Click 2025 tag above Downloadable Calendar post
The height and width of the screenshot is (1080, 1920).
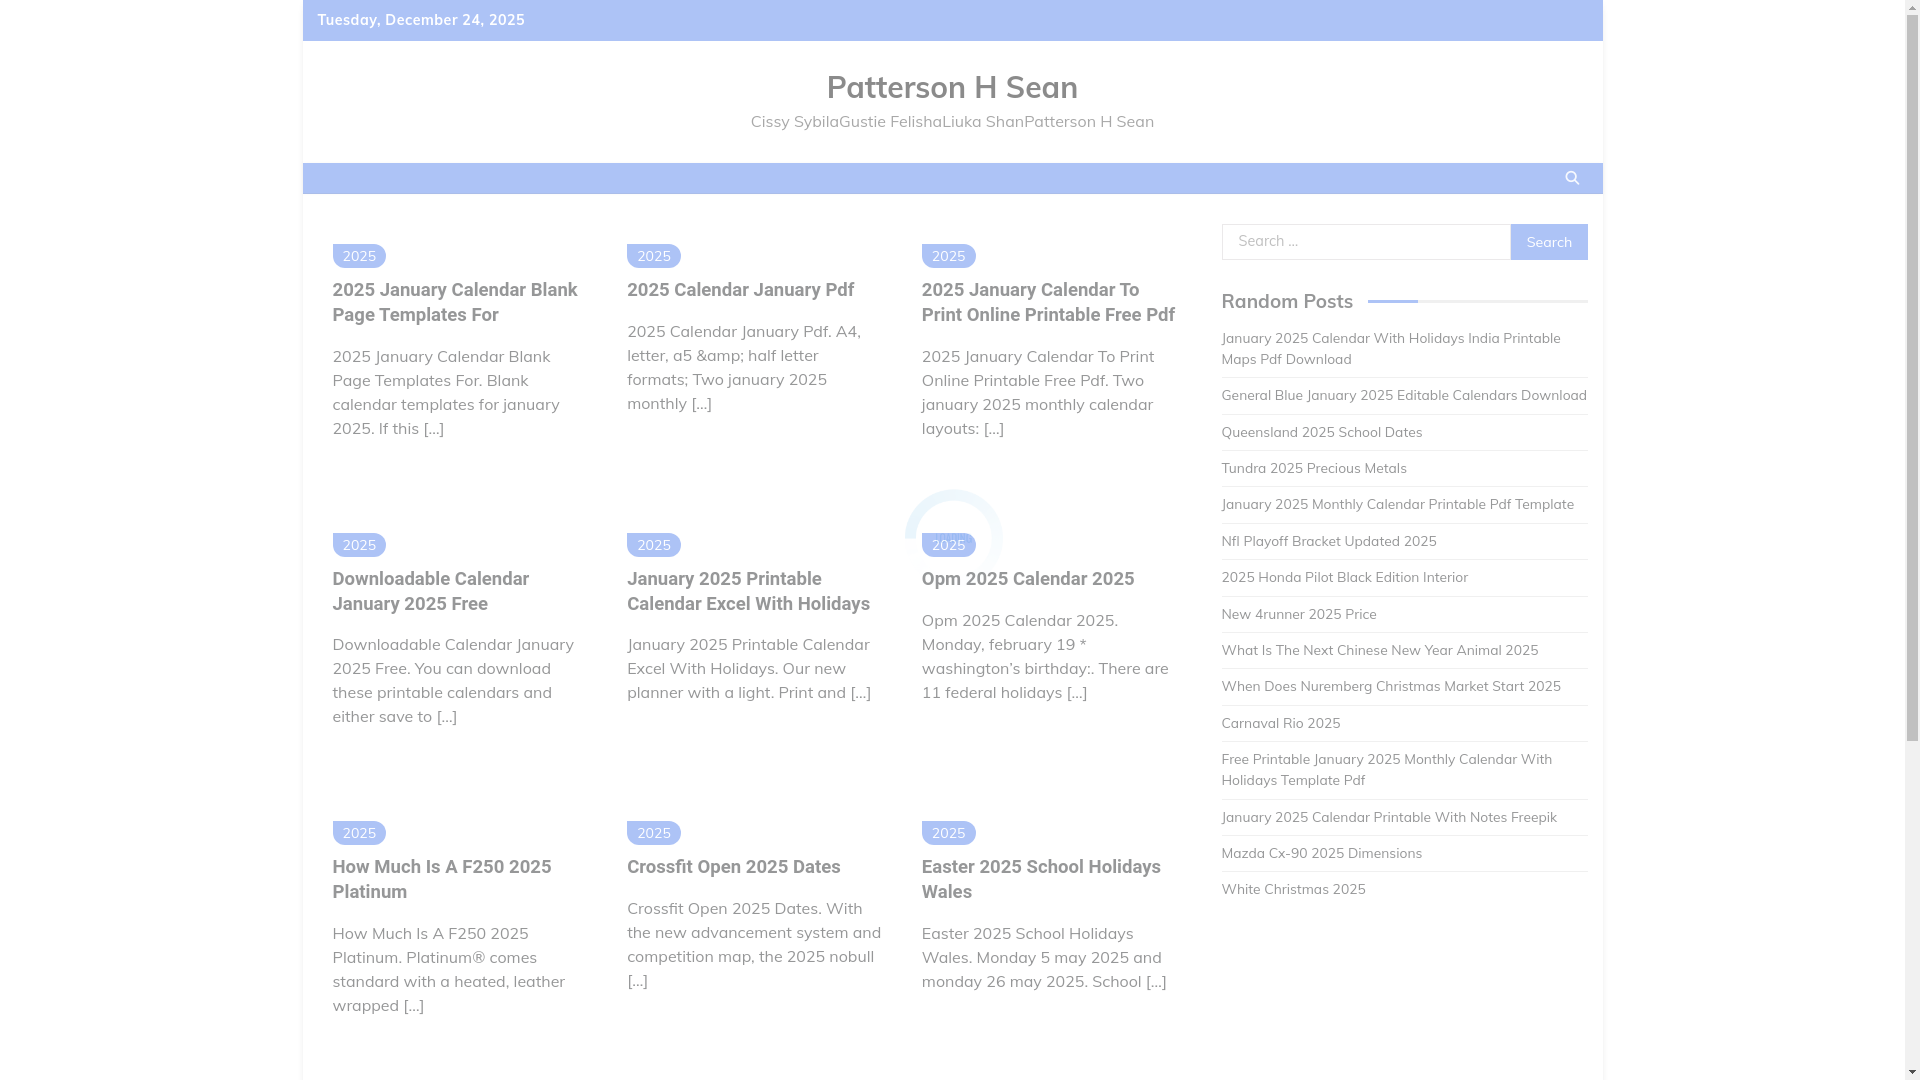[x=359, y=545]
